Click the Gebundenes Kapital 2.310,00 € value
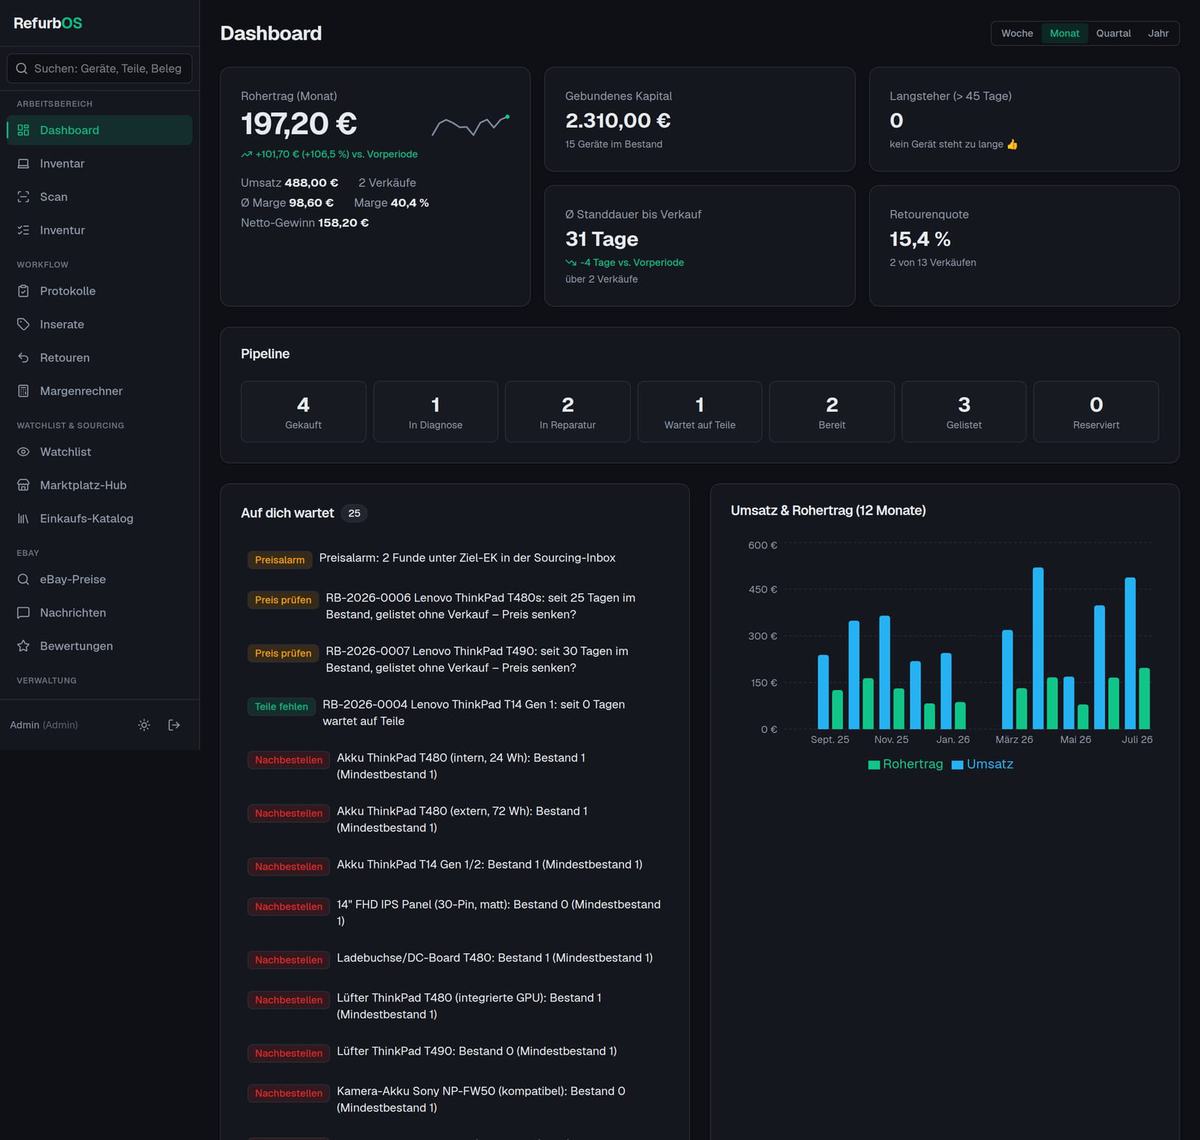This screenshot has width=1200, height=1140. pyautogui.click(x=618, y=121)
